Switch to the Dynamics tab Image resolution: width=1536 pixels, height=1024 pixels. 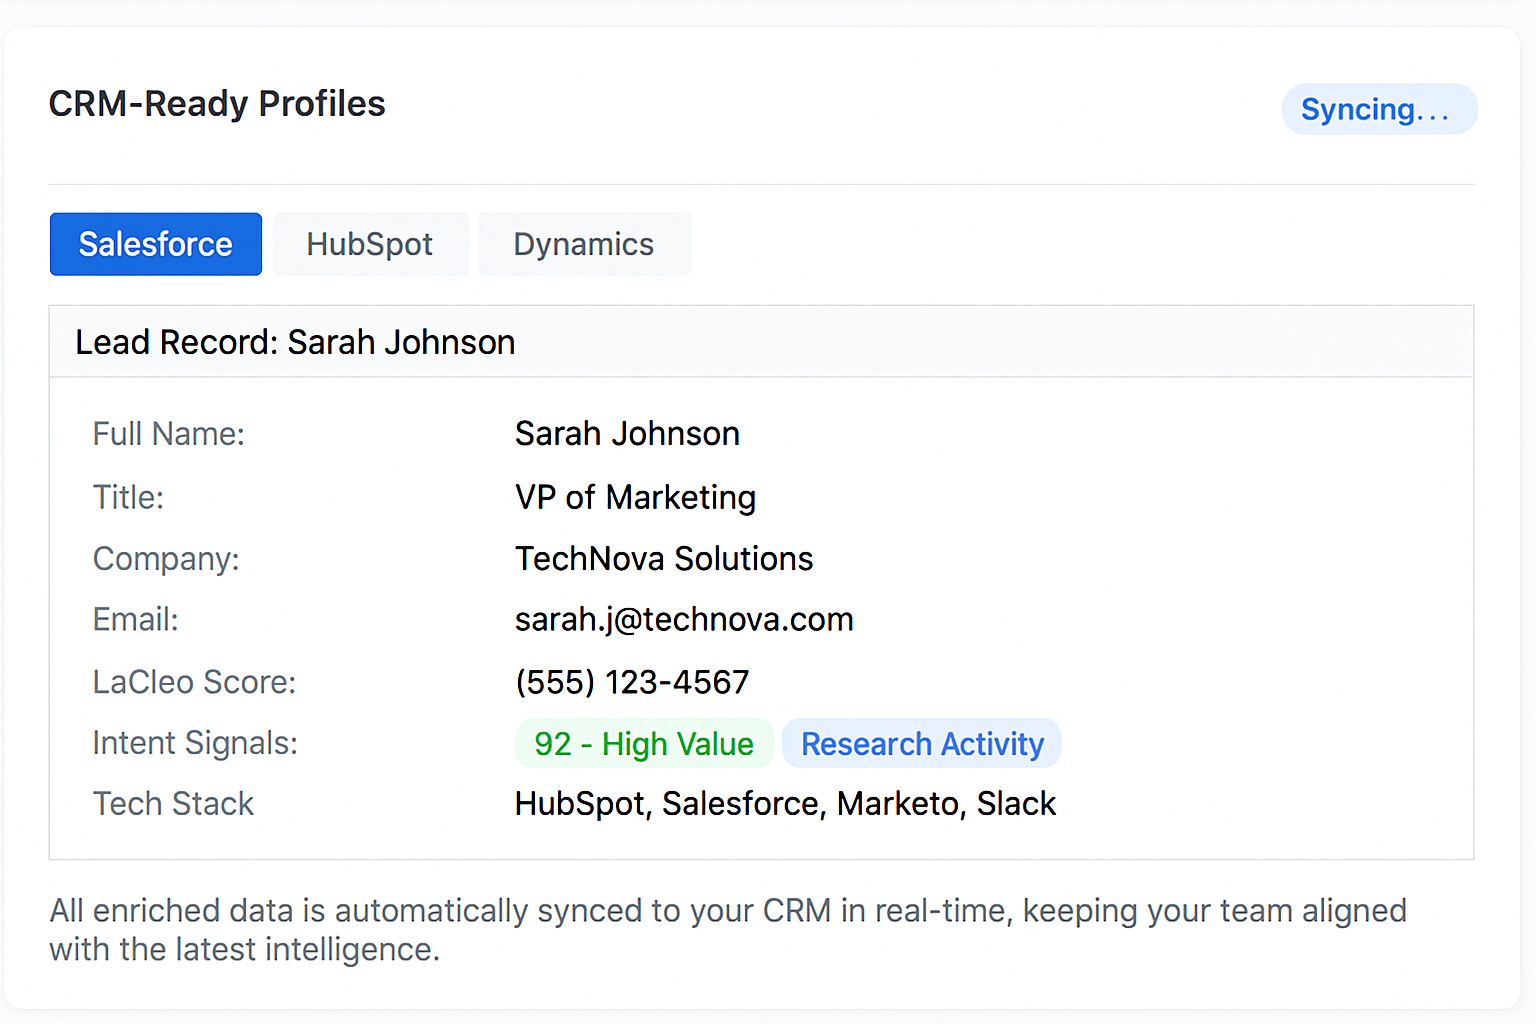tap(584, 243)
